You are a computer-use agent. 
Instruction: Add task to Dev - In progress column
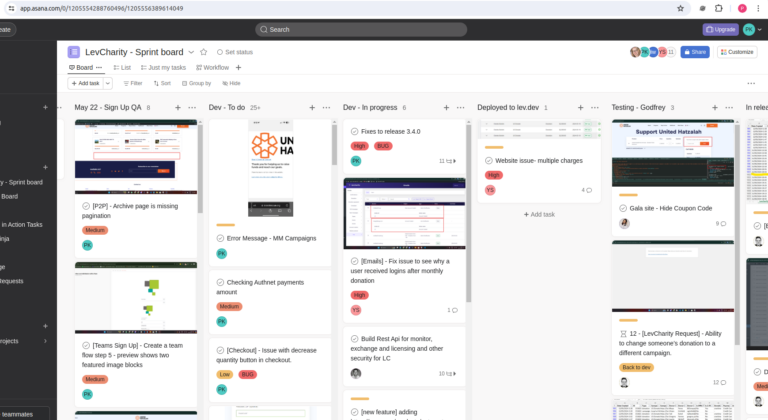pos(446,107)
